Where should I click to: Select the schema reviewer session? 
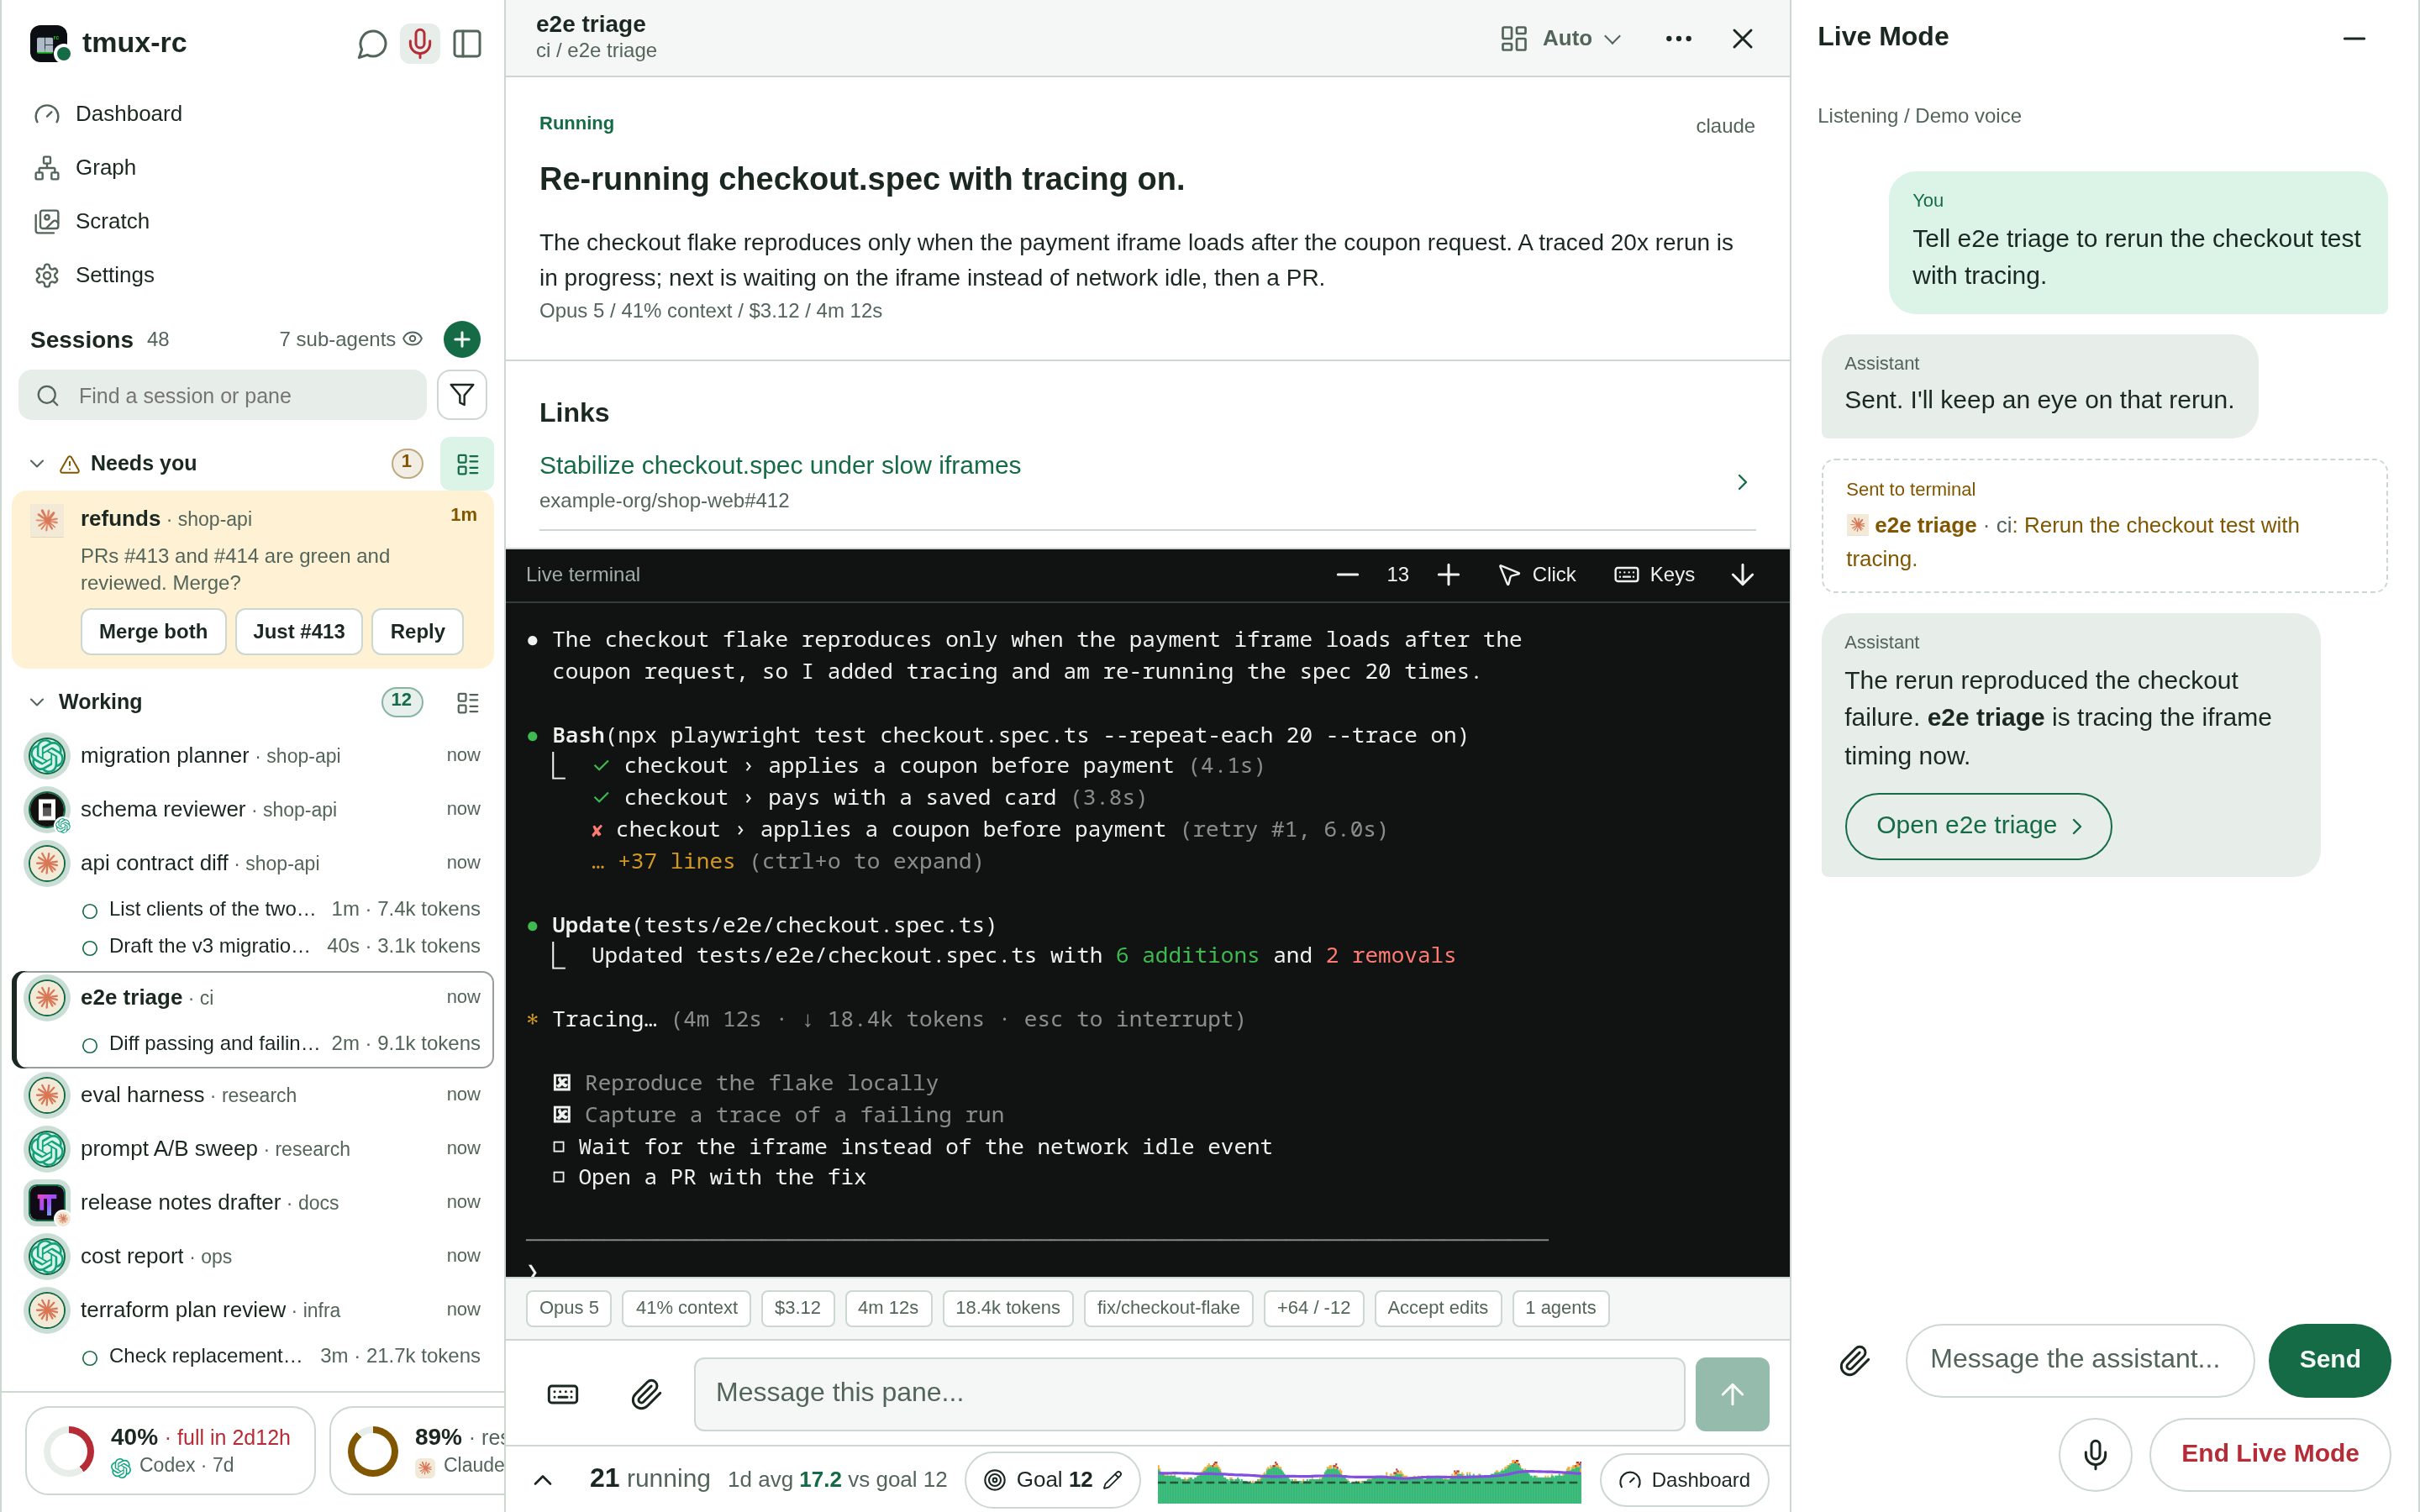(x=252, y=809)
